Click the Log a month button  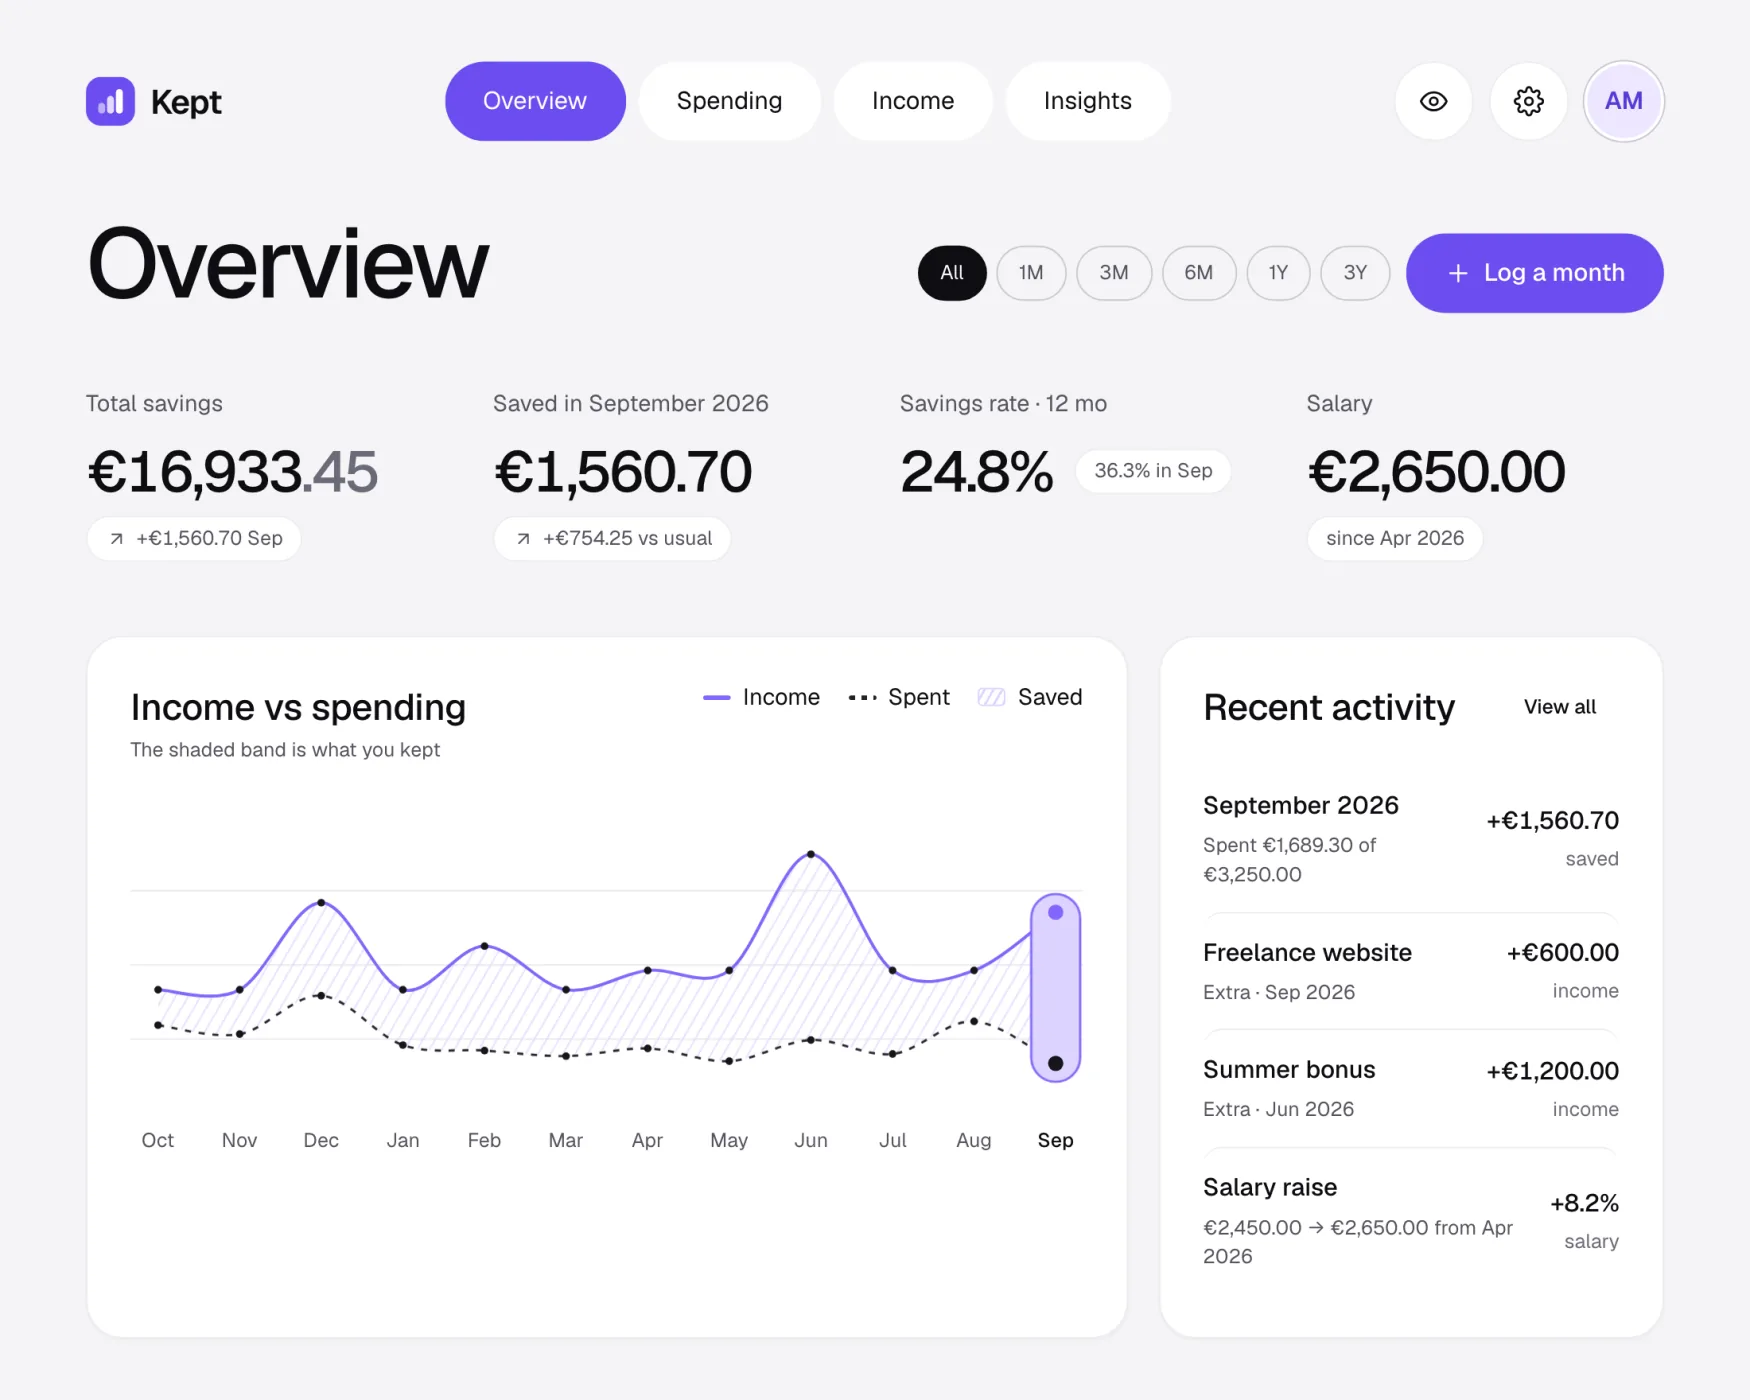[x=1534, y=273]
